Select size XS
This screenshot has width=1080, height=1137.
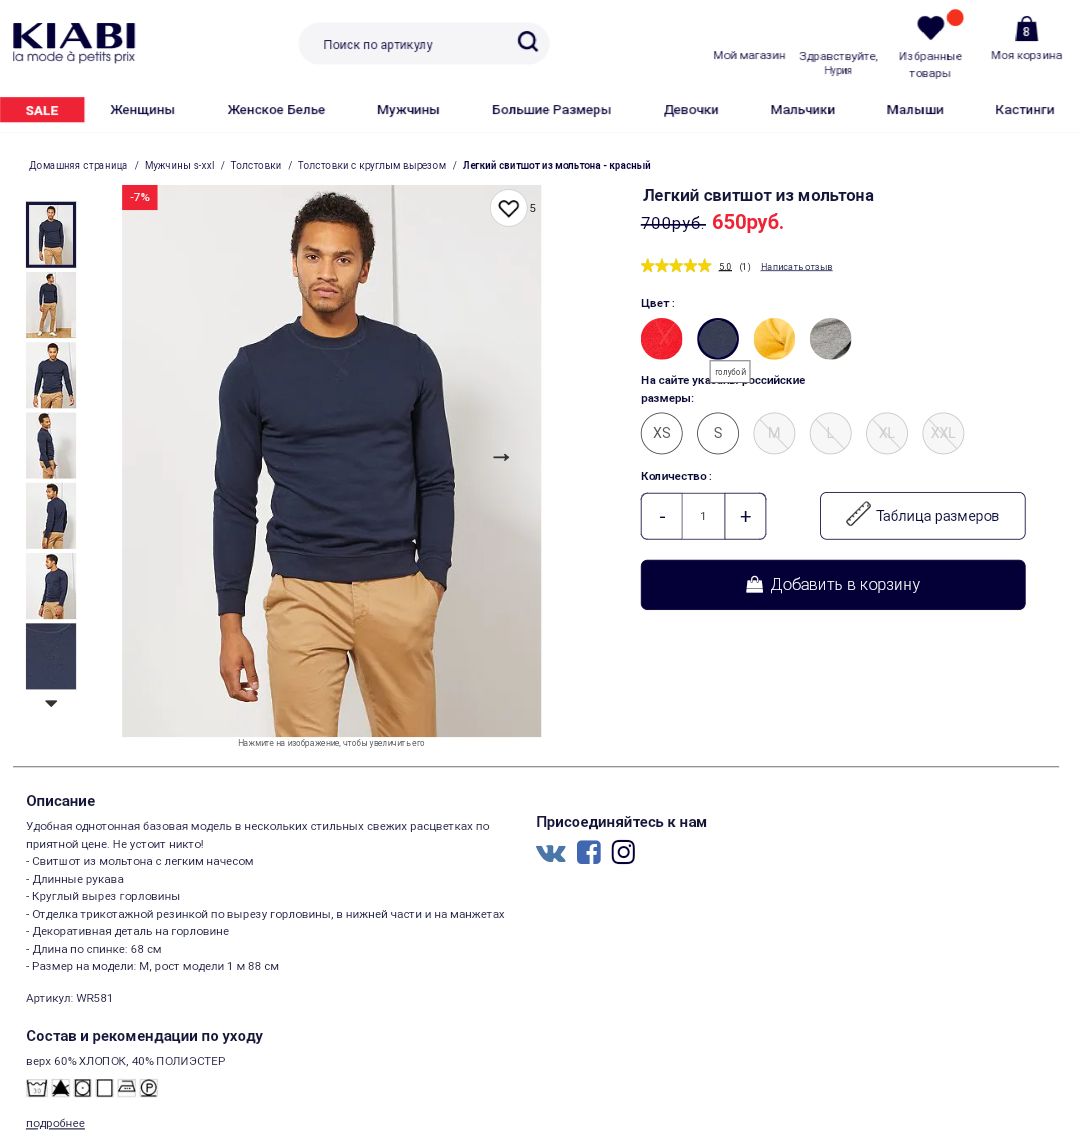(x=661, y=433)
